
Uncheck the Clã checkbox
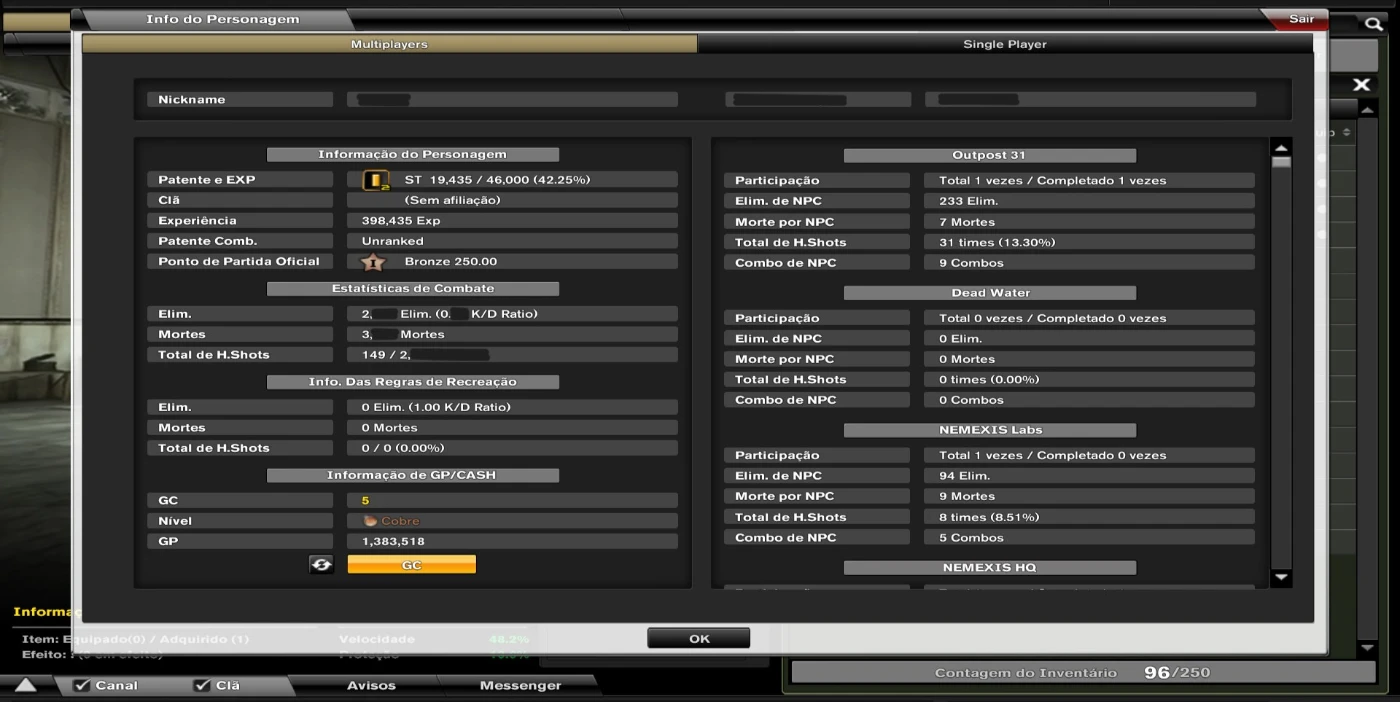[x=202, y=685]
